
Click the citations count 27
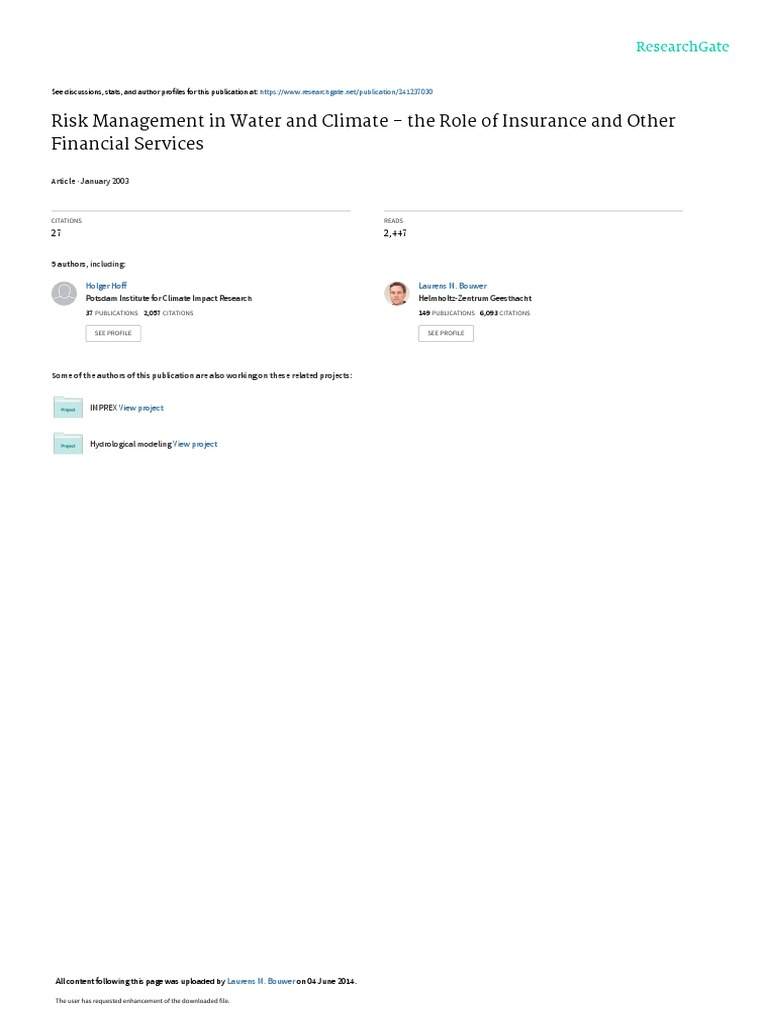pos(56,233)
